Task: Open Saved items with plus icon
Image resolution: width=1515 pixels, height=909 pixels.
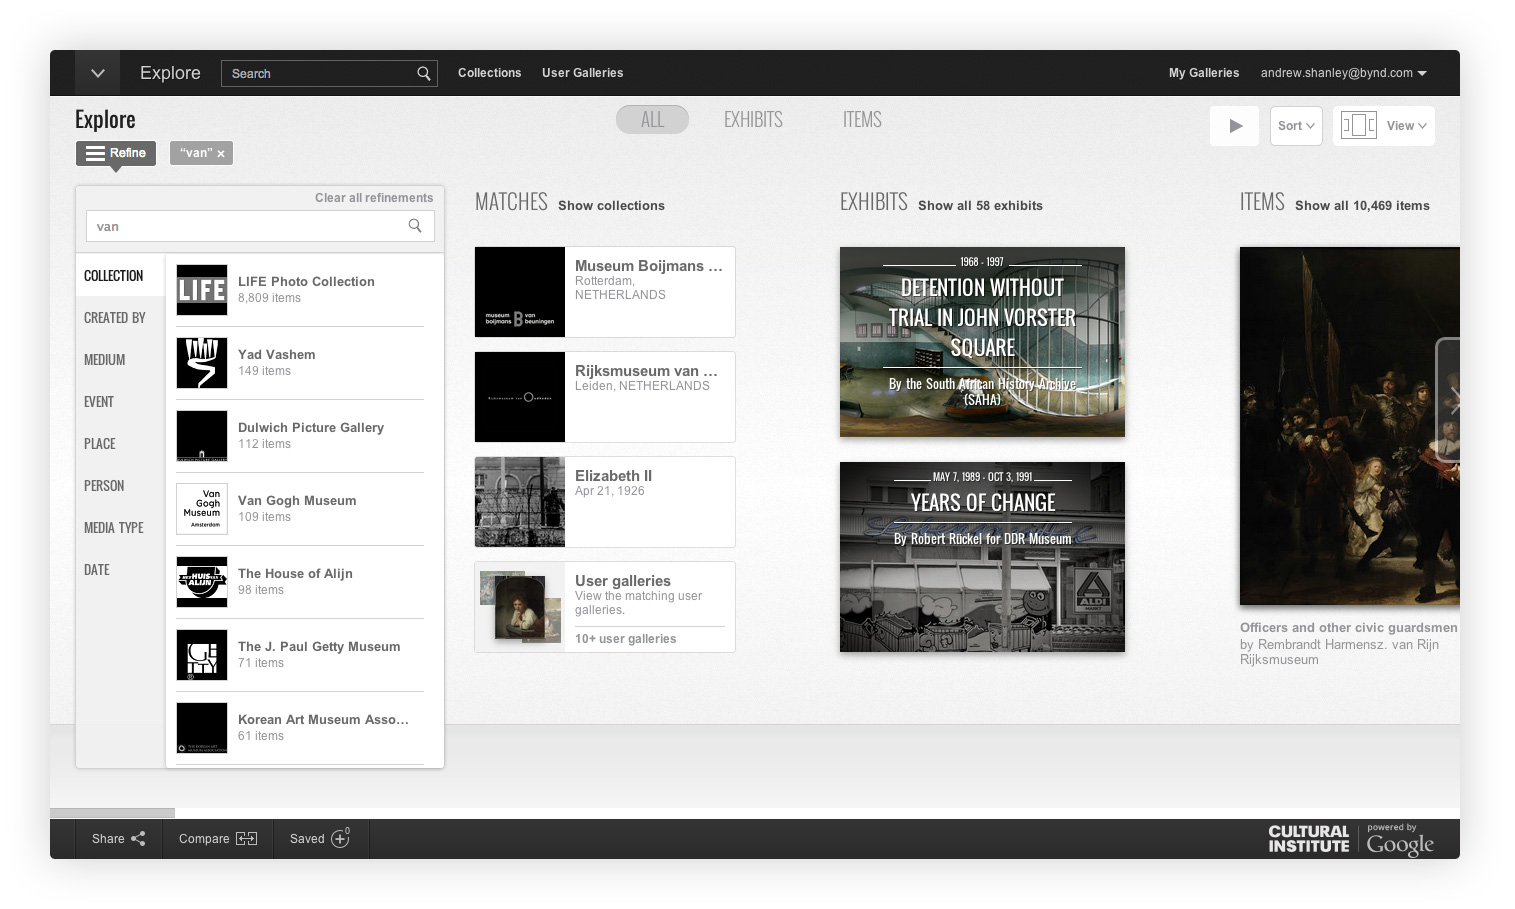Action: [320, 838]
